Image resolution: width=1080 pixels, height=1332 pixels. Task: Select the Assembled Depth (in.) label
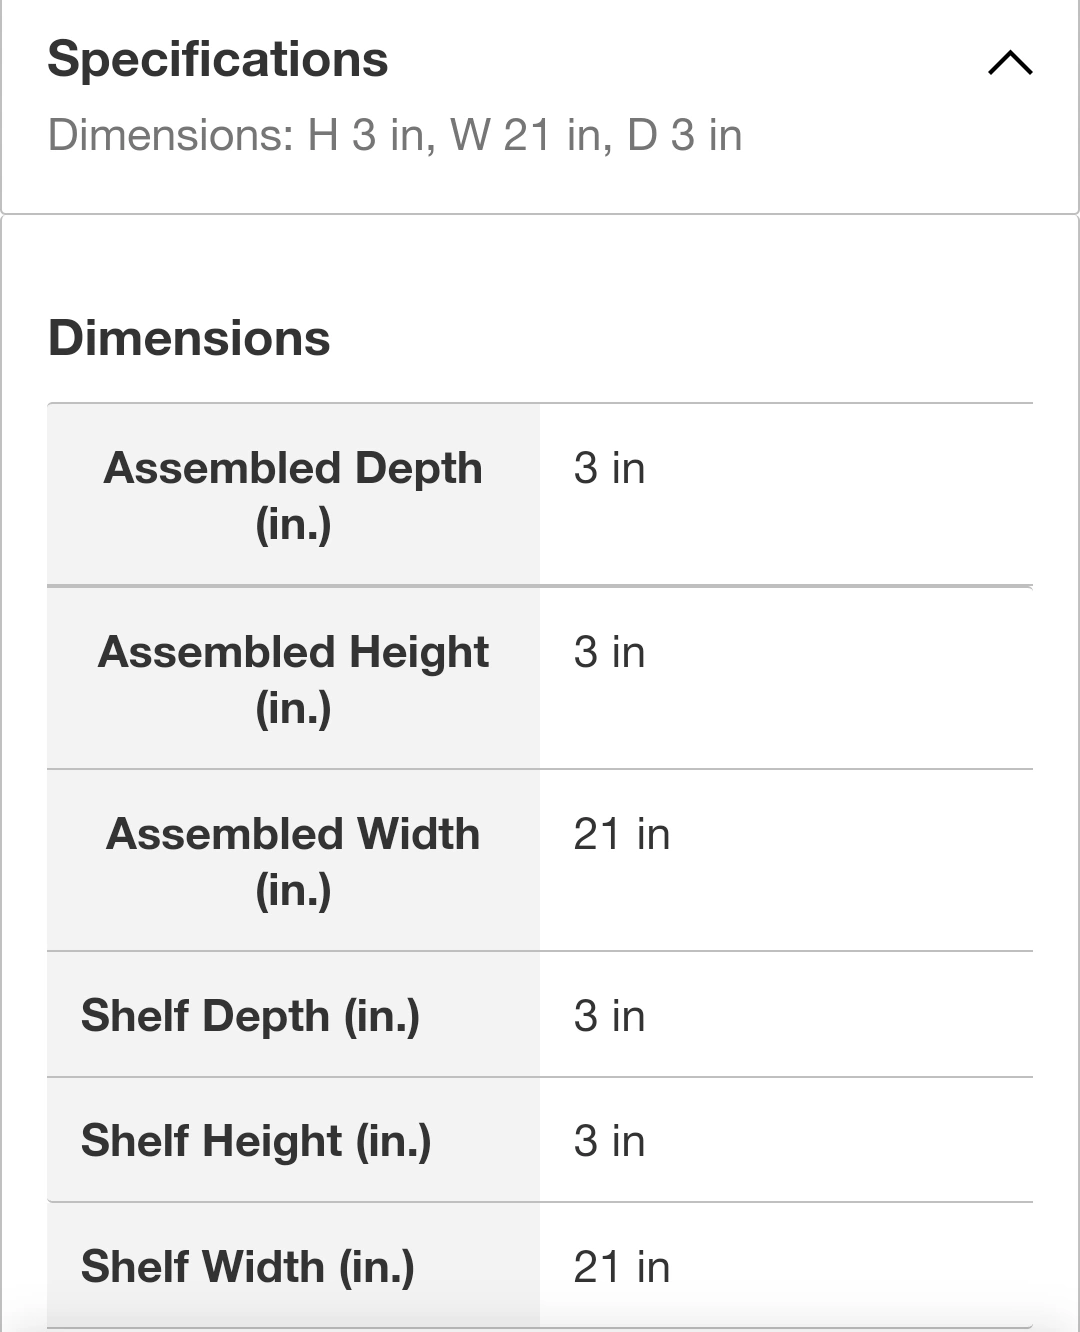(x=293, y=495)
